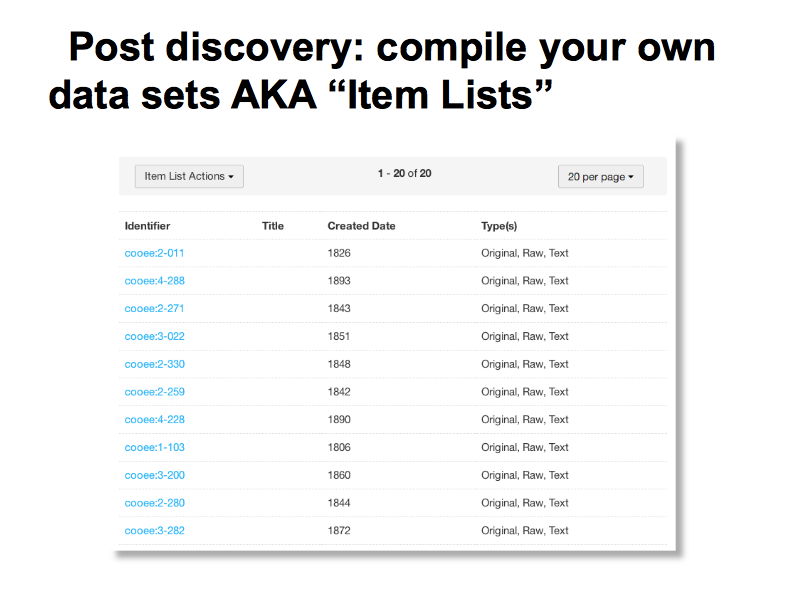Select the cooee:1-103 identifier
Viewport: 800px width, 600px height.
(x=155, y=447)
